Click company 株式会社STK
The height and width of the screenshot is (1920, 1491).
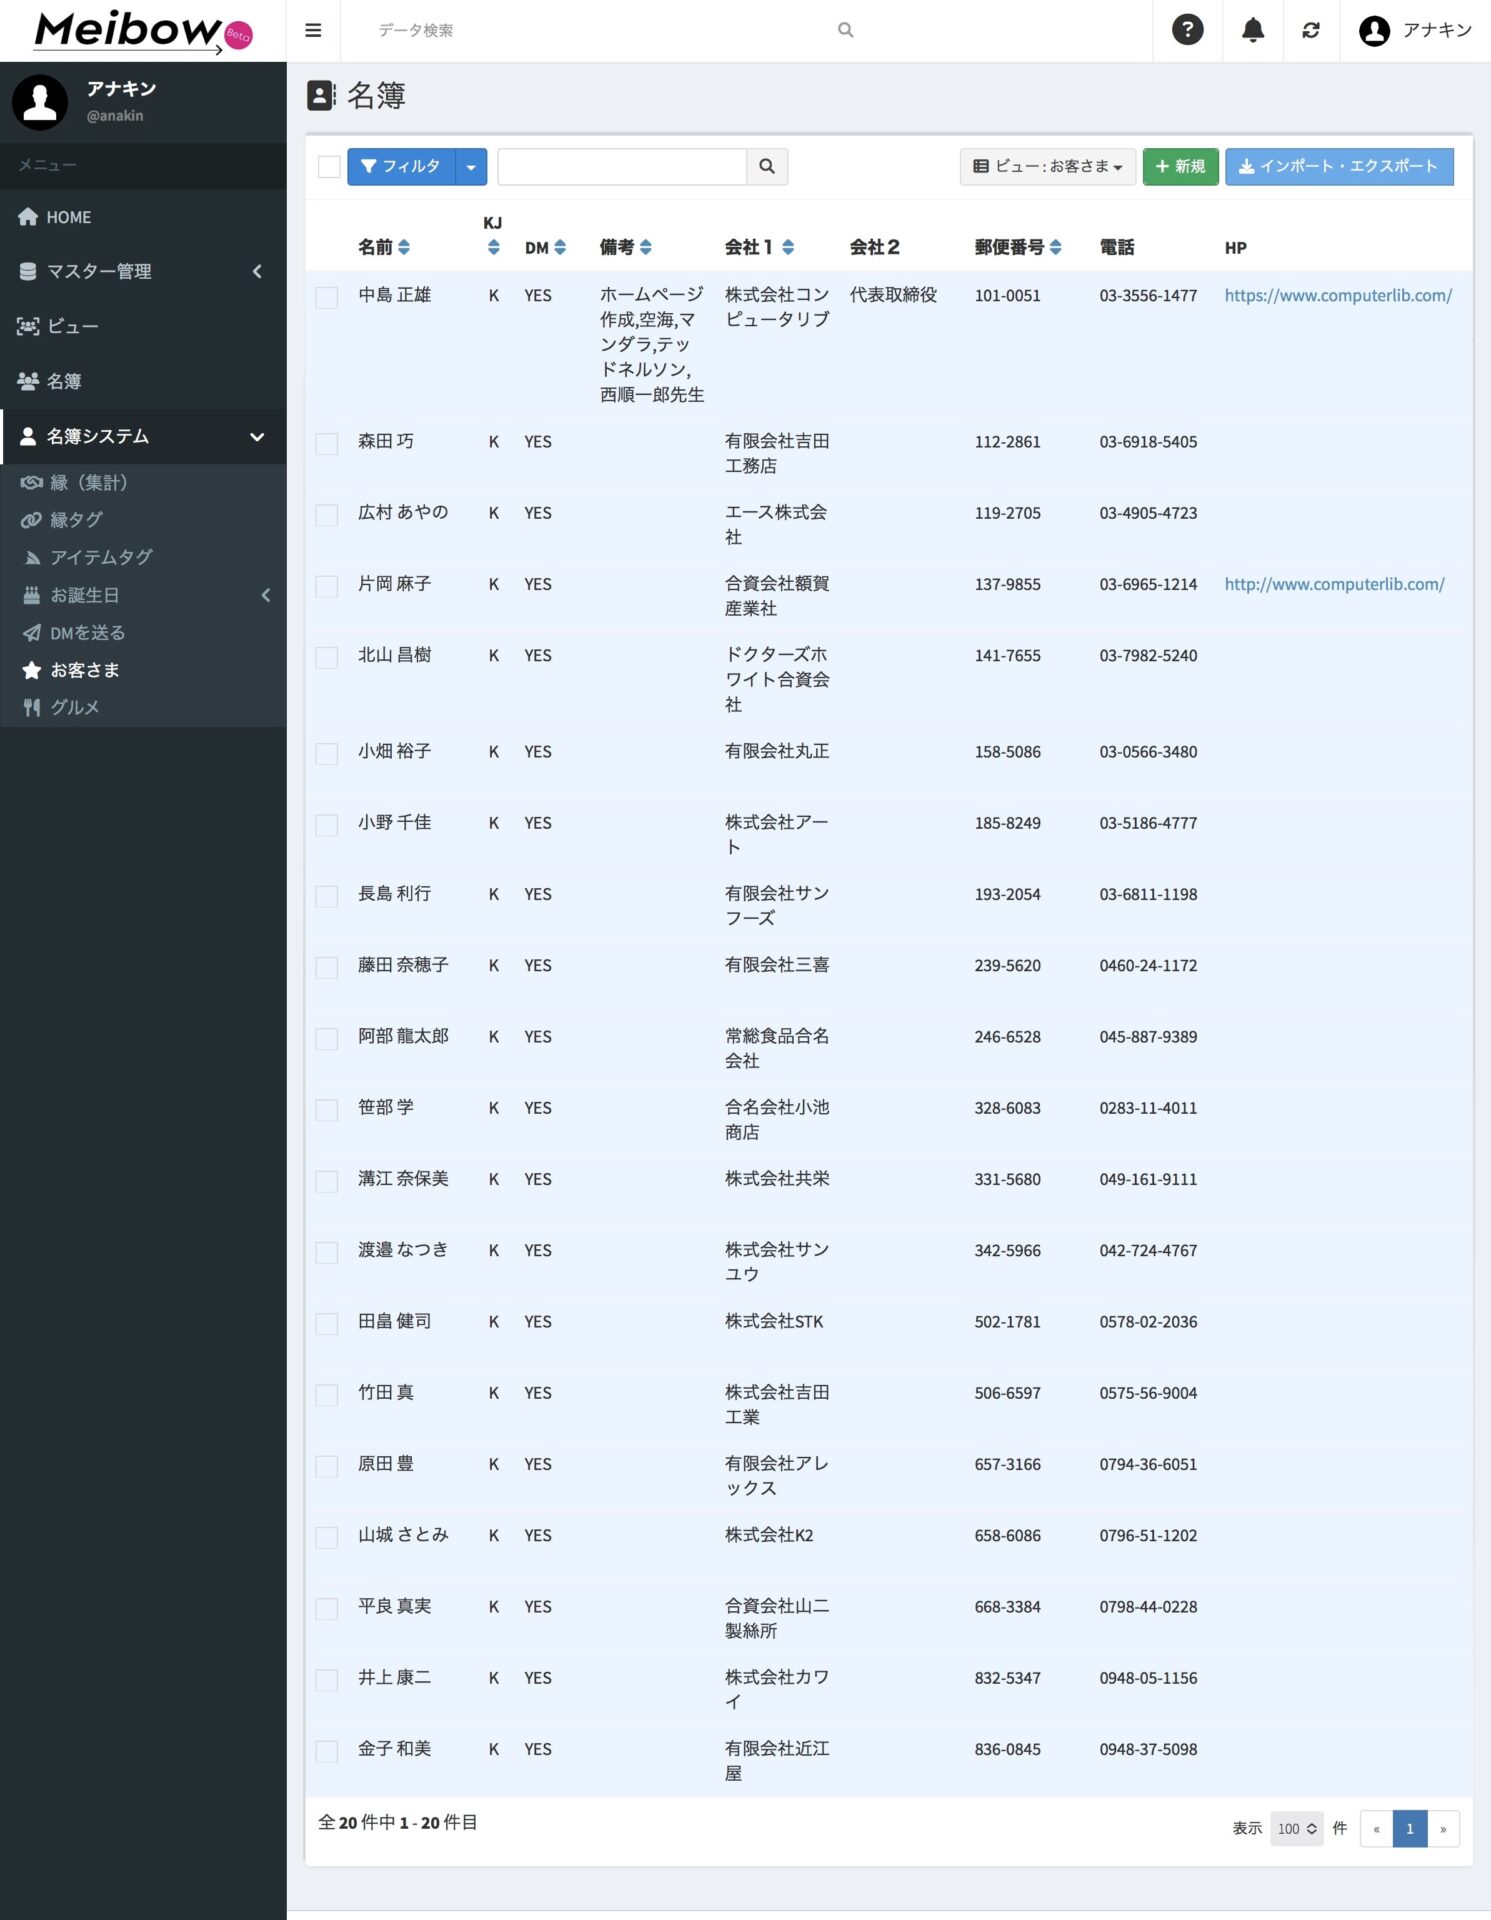pyautogui.click(x=774, y=1321)
